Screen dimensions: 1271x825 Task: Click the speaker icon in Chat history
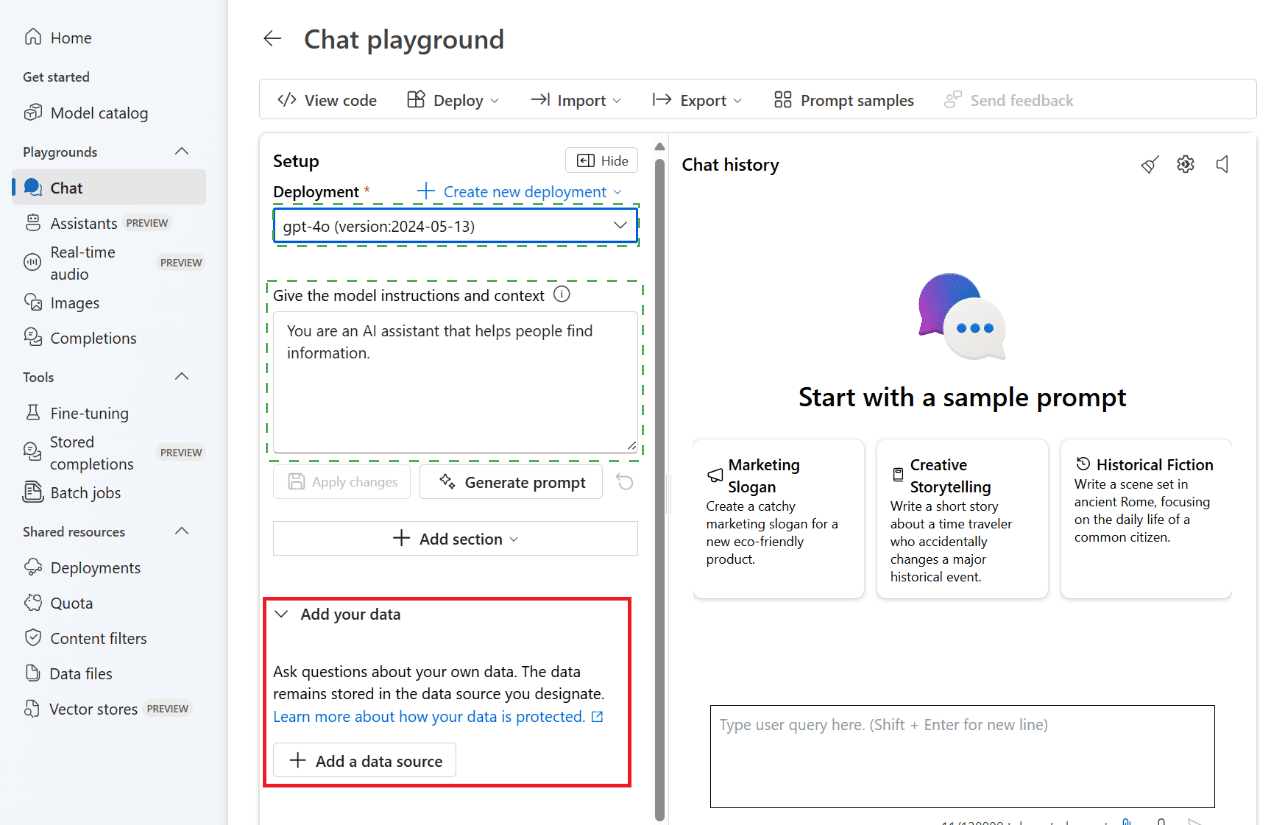[x=1222, y=165]
